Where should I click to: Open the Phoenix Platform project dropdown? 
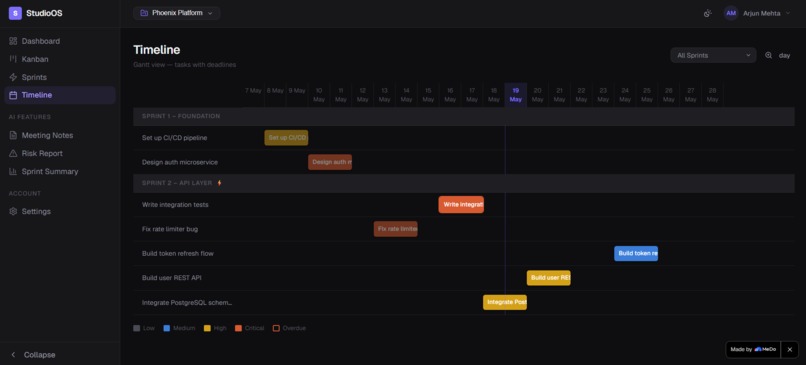pos(176,13)
